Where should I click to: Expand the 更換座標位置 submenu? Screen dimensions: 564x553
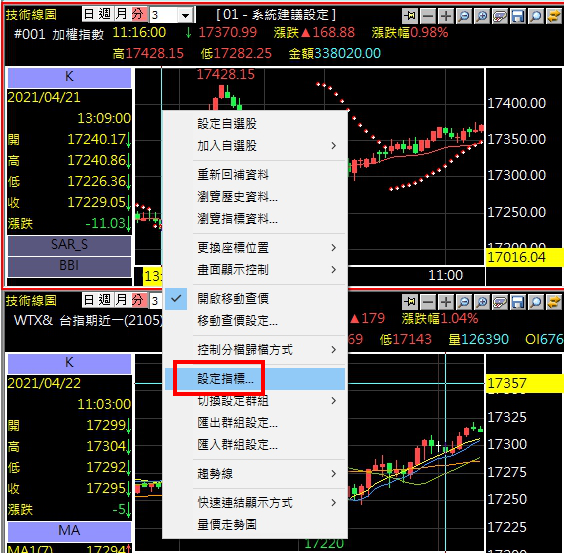[255, 248]
